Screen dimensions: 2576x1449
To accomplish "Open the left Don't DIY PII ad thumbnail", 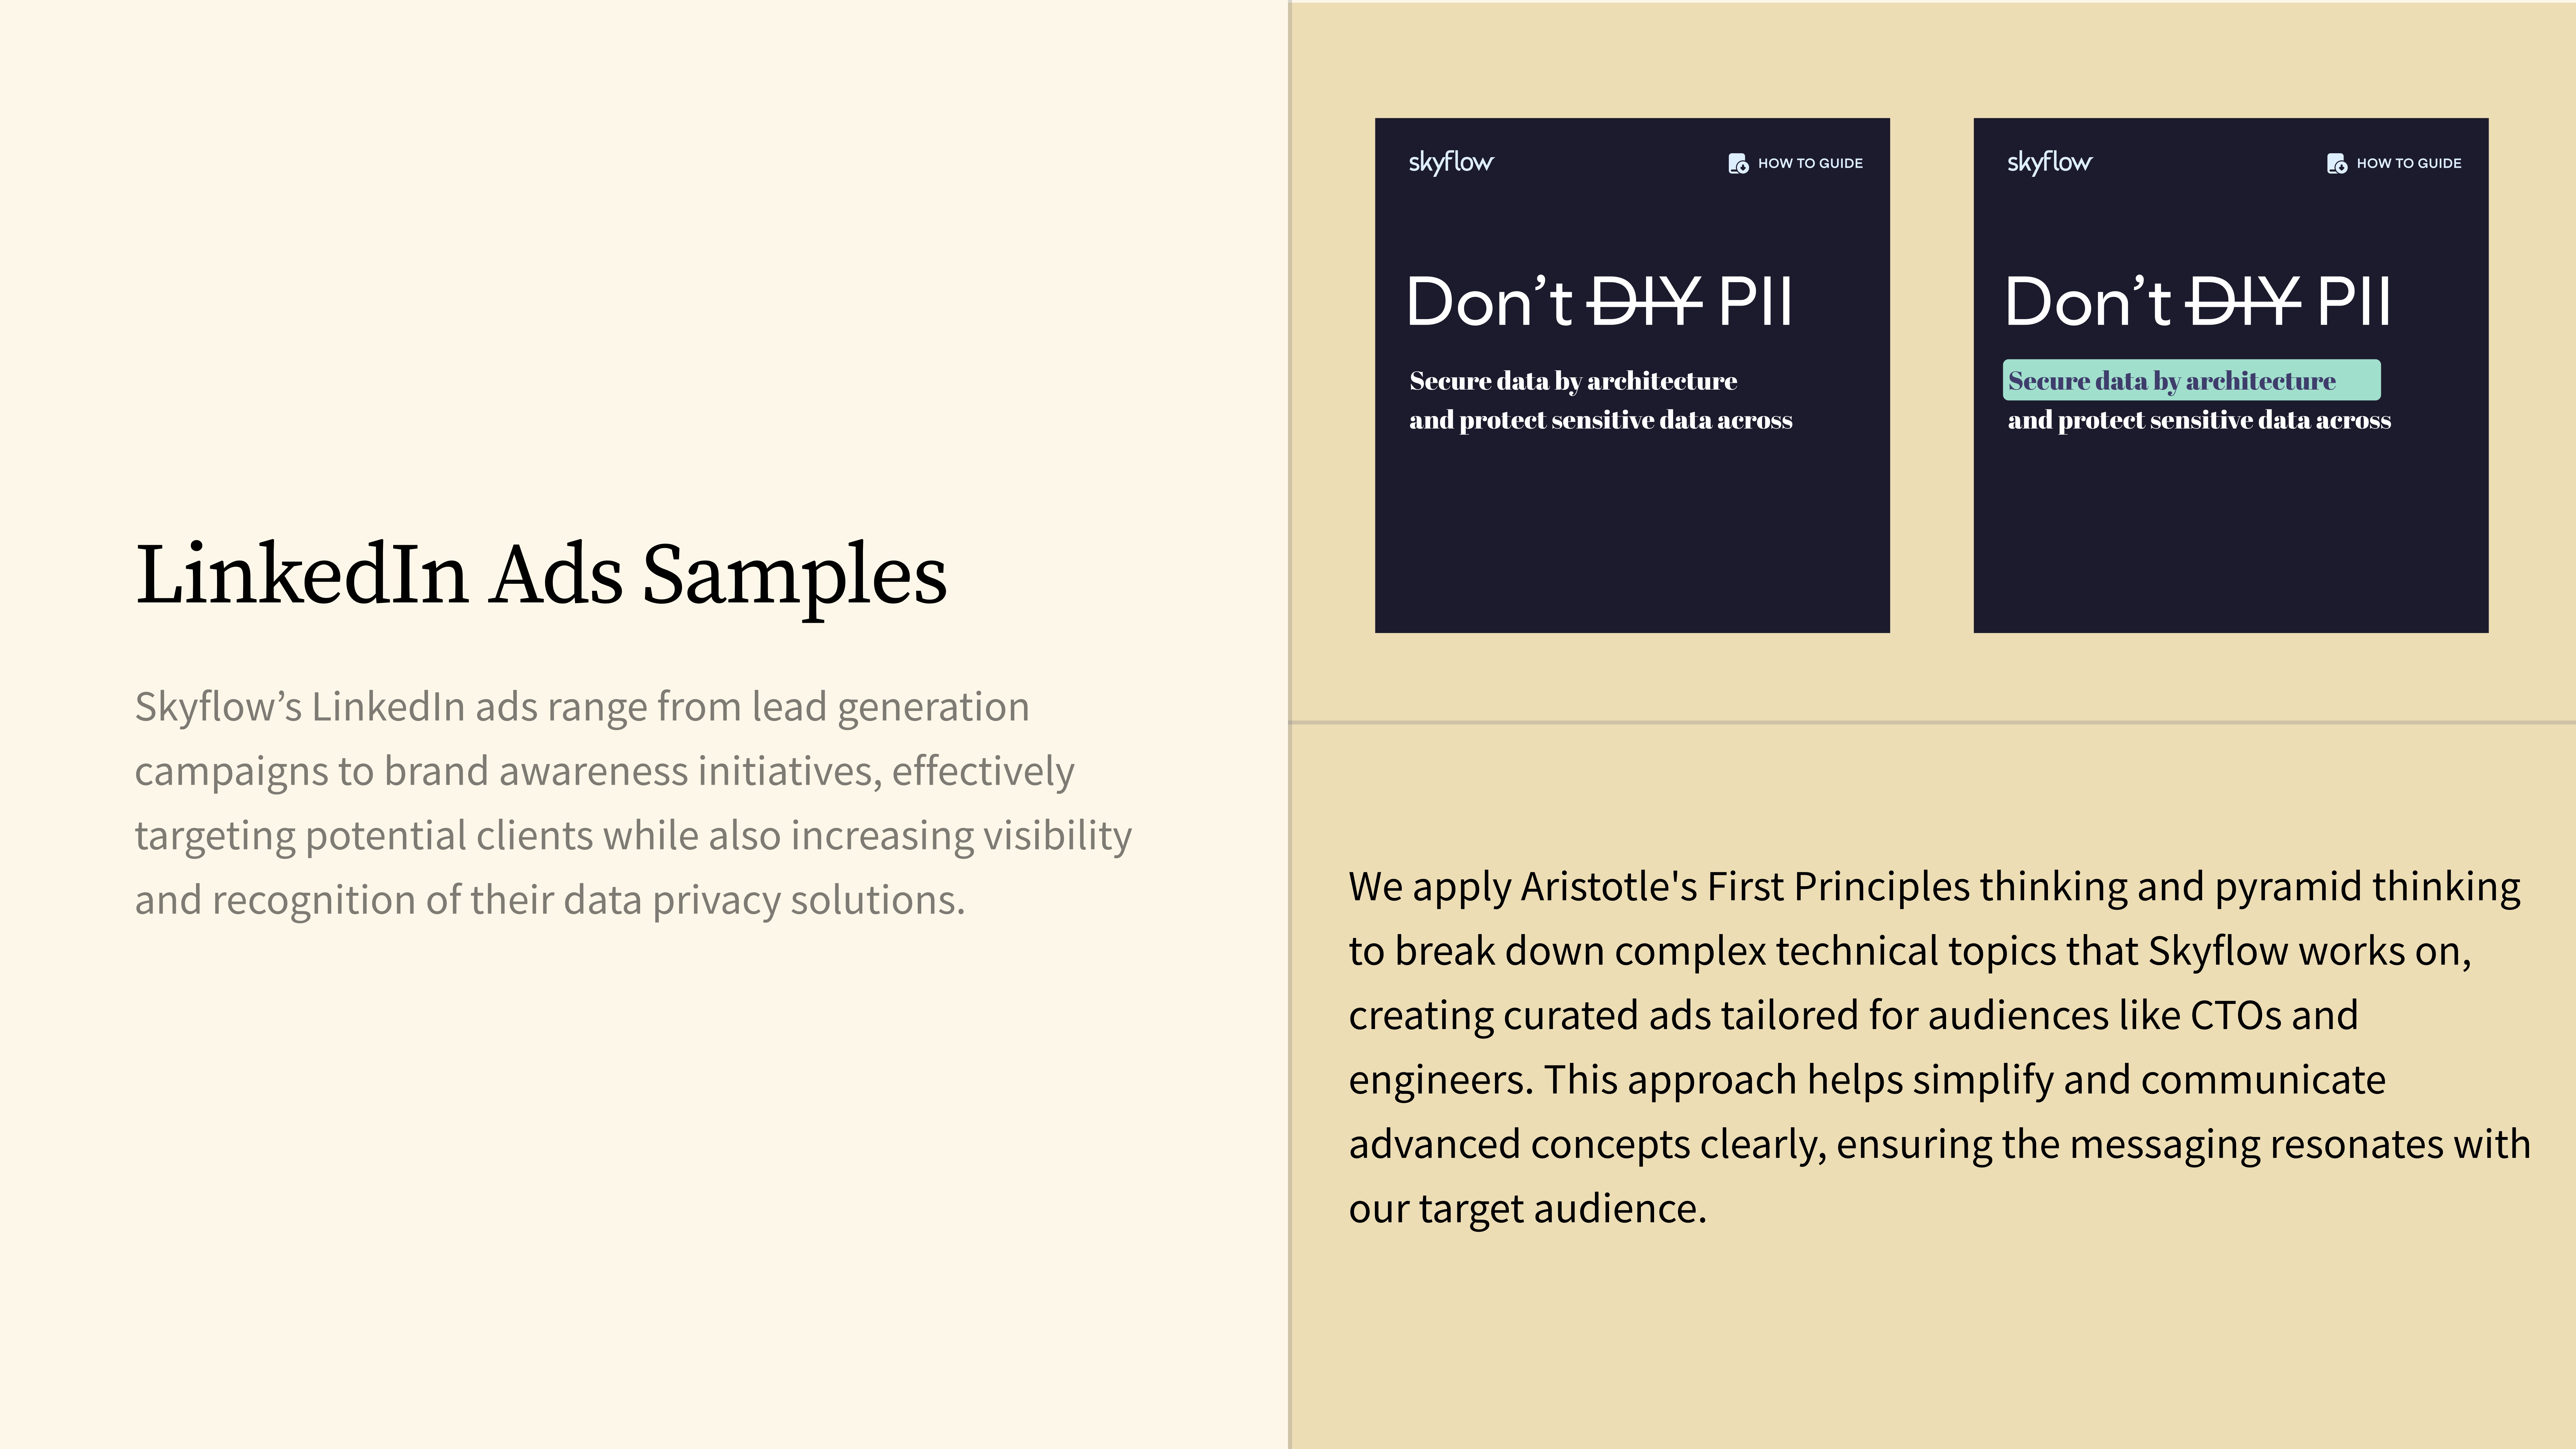I will coord(1632,375).
